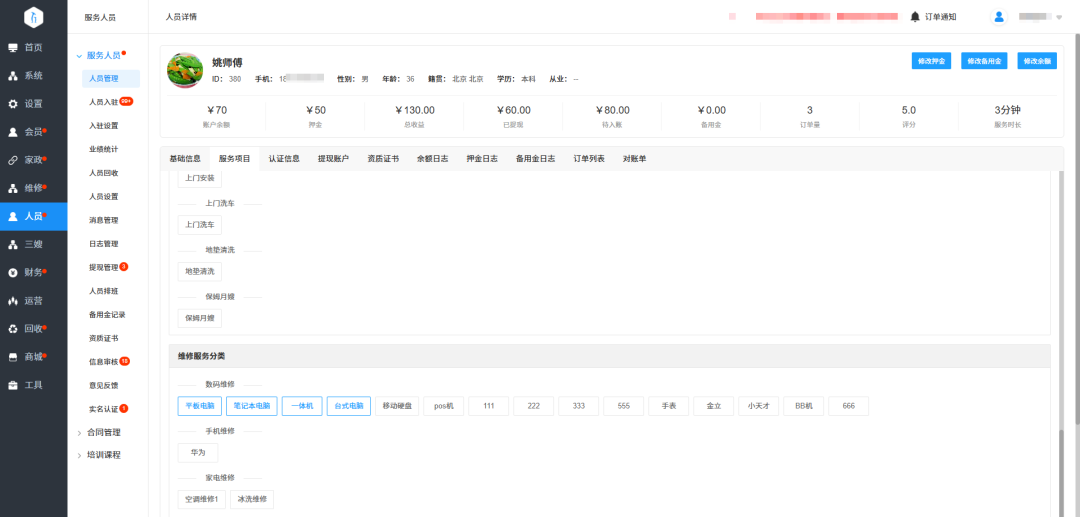Click the blue user avatar icon

click(999, 17)
